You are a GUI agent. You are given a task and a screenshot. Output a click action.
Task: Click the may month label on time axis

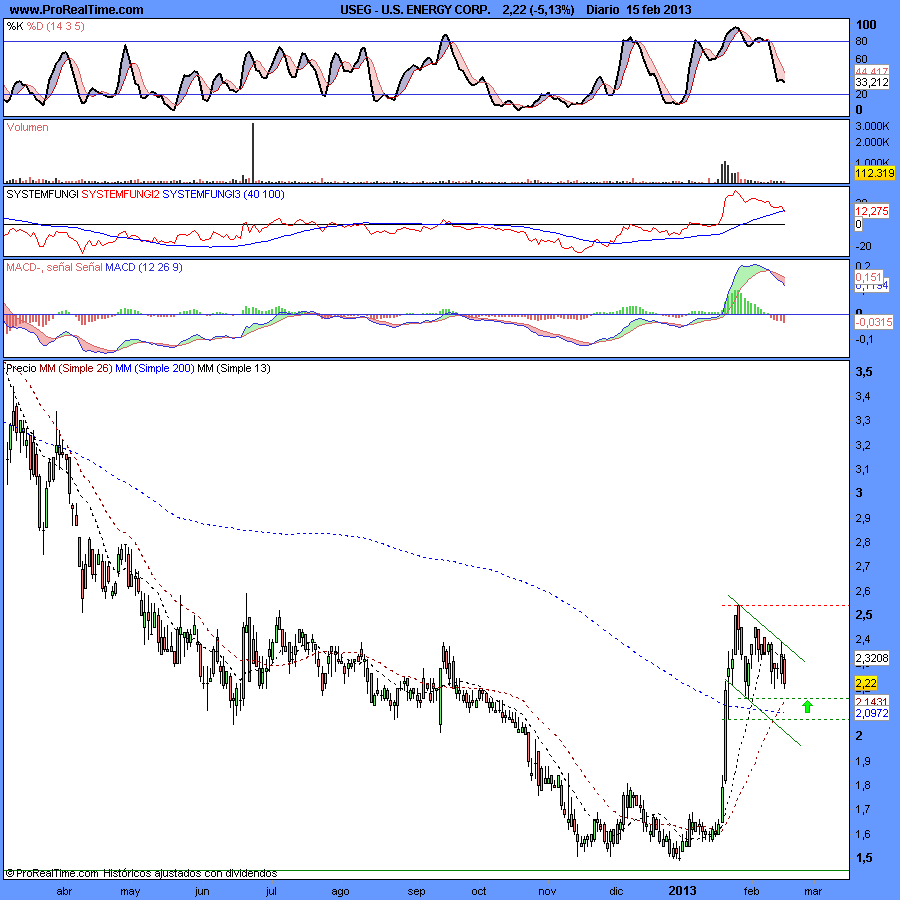coord(130,891)
